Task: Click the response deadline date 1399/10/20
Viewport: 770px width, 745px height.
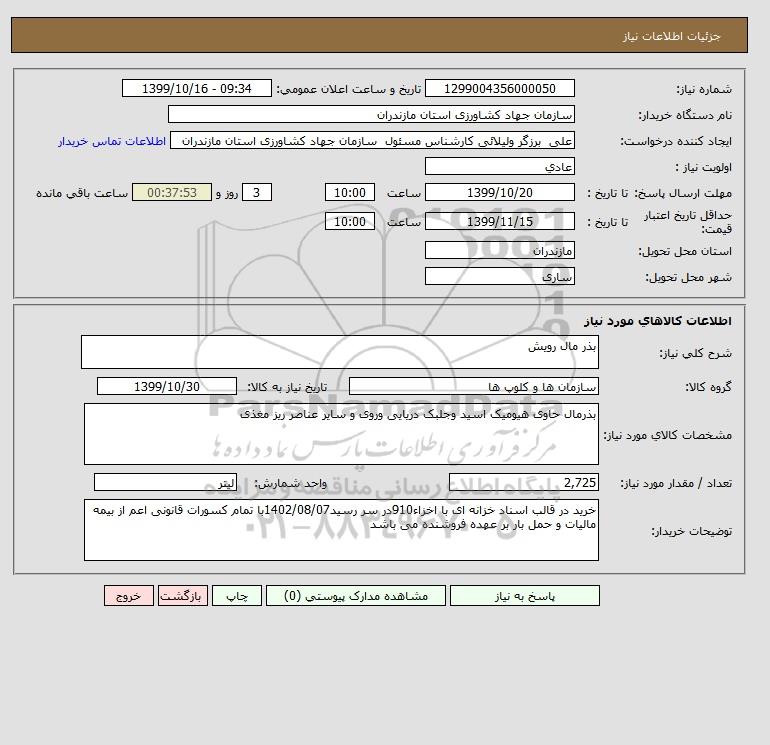Action: pyautogui.click(x=499, y=193)
